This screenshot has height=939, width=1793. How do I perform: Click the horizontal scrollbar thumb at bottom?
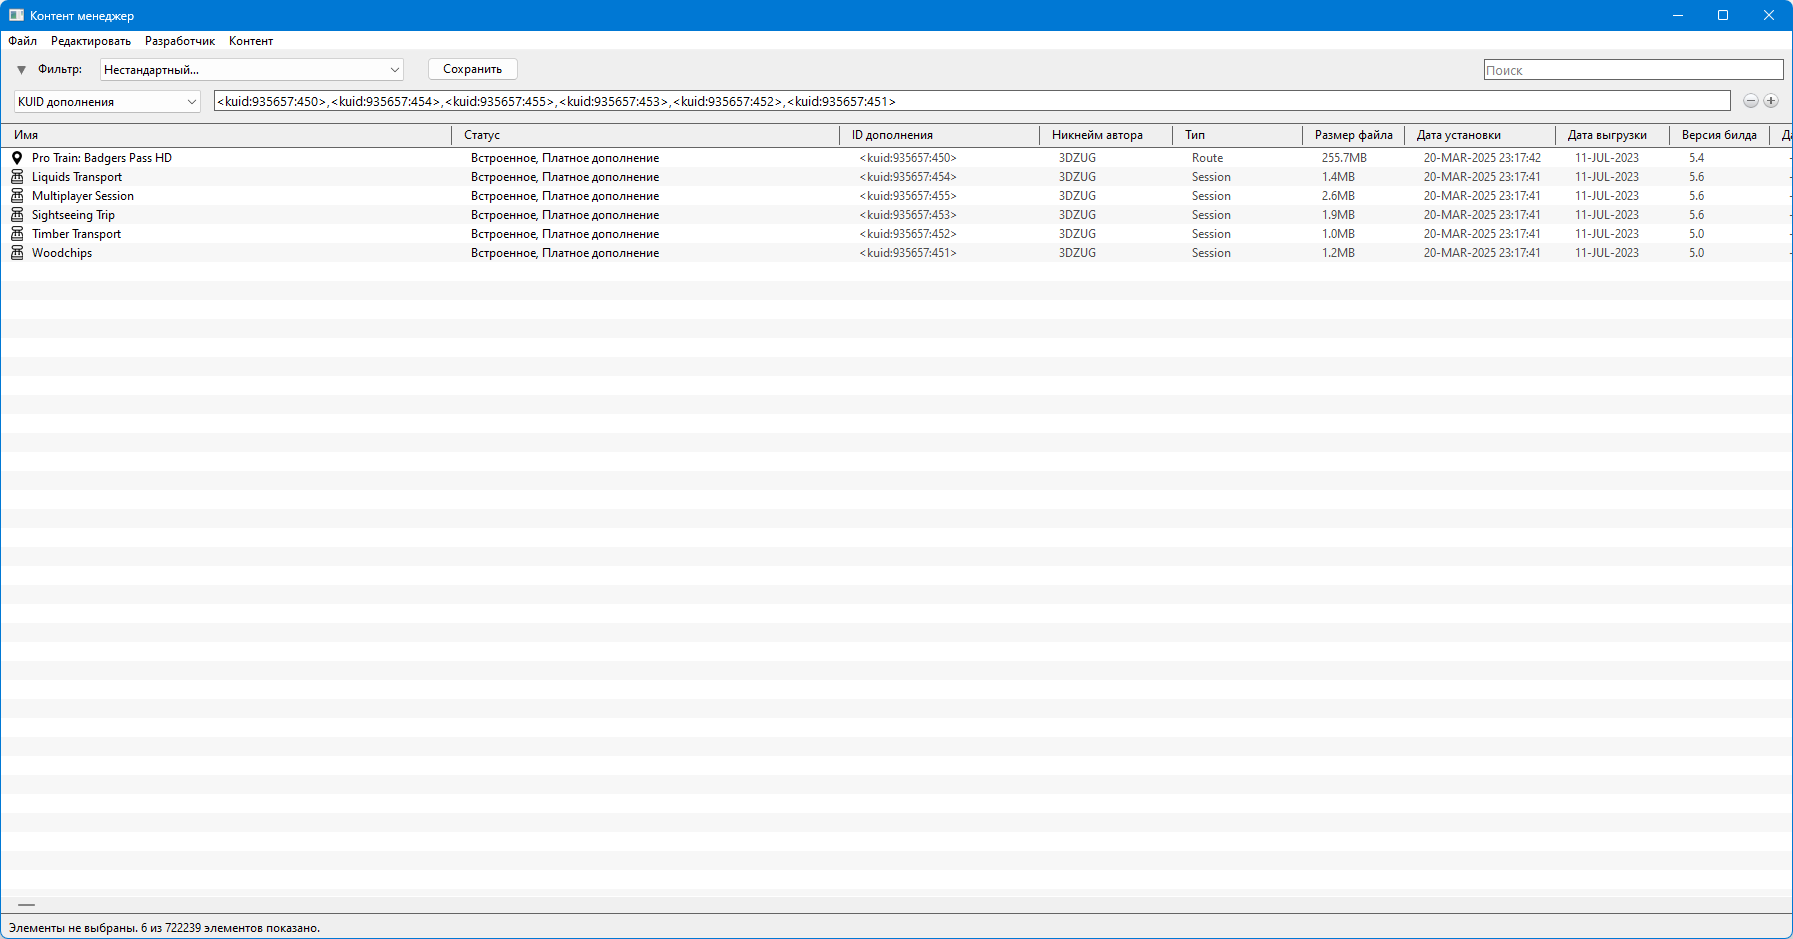[26, 905]
